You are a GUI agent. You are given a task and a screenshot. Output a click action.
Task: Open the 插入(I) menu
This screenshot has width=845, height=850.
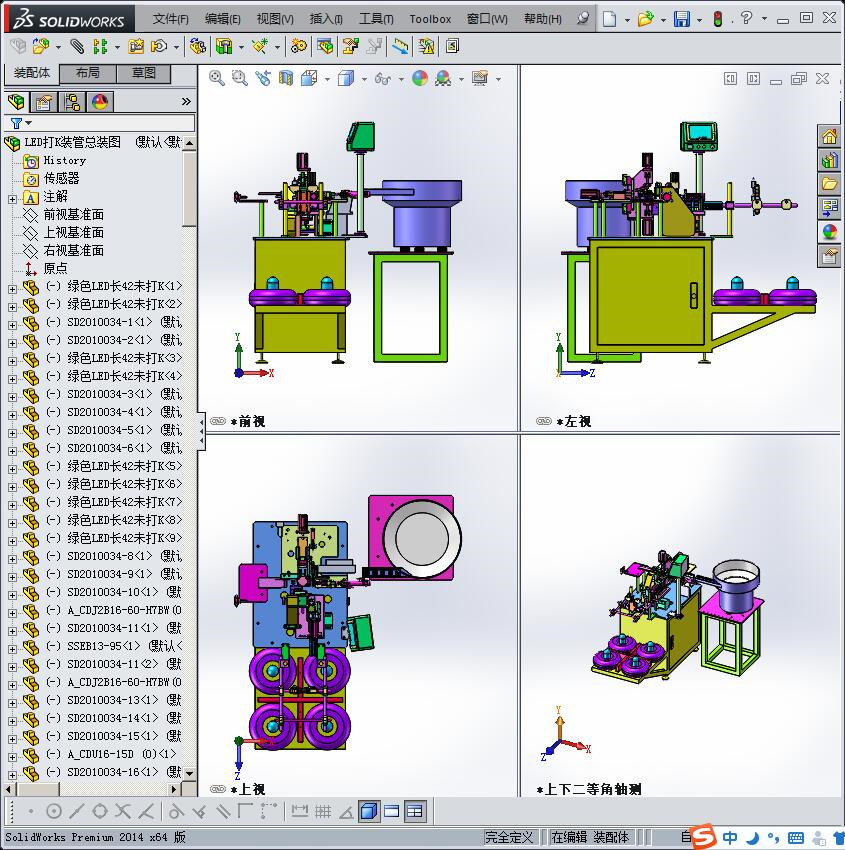pyautogui.click(x=326, y=19)
